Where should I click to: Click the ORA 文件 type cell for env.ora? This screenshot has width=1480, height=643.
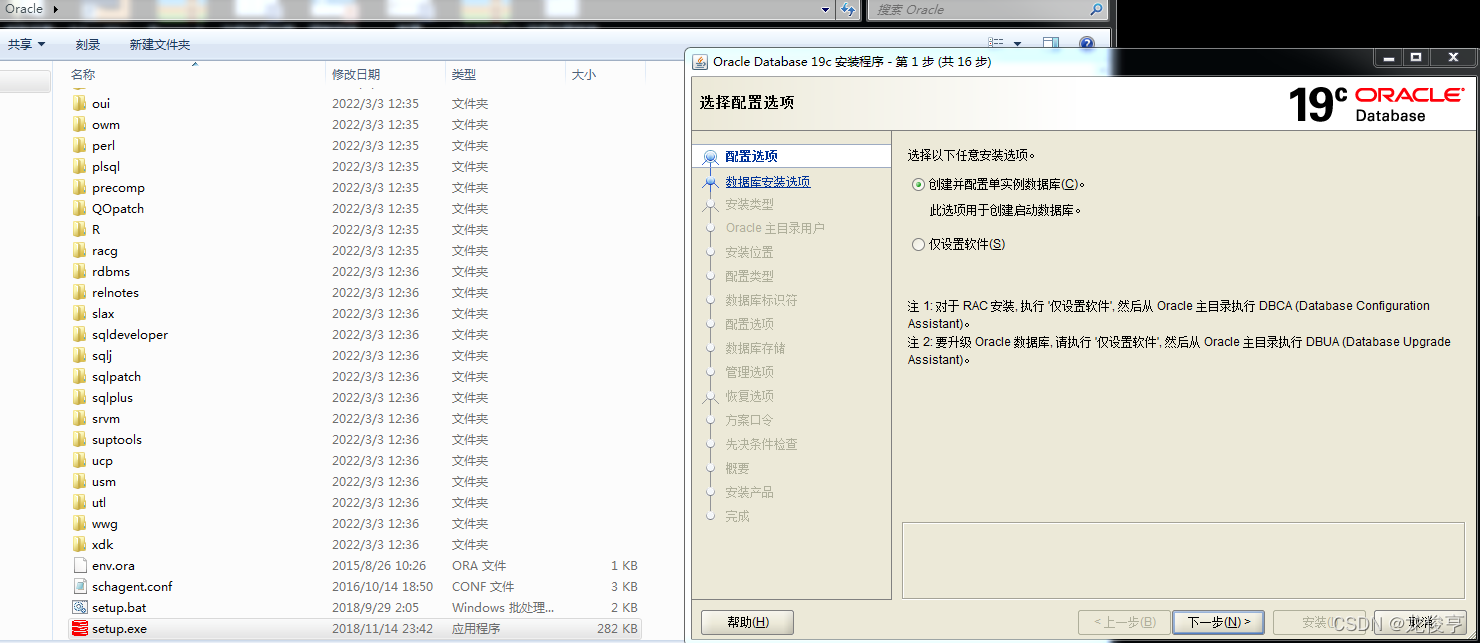click(x=479, y=566)
